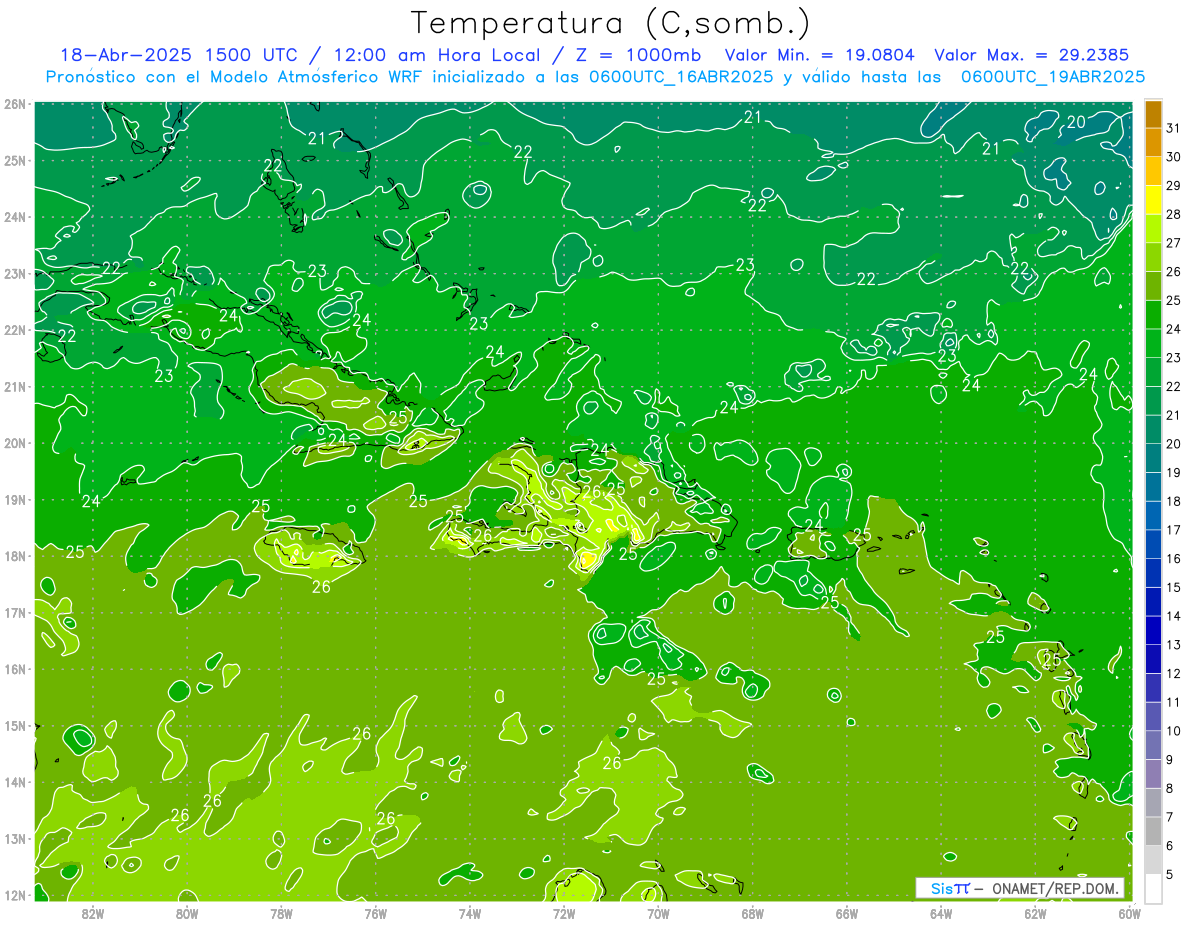Click the latitude label 15N
This screenshot has width=1200, height=927.
pyautogui.click(x=15, y=725)
